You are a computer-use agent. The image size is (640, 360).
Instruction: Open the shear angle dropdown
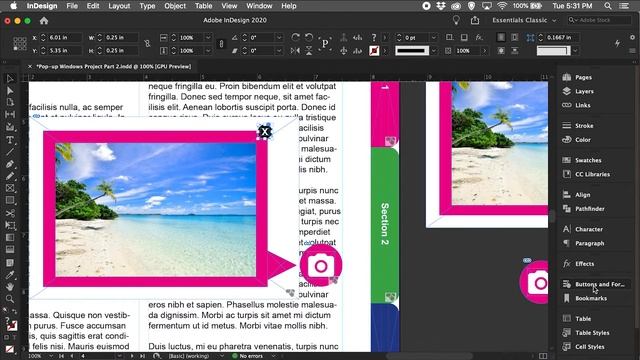coord(279,51)
